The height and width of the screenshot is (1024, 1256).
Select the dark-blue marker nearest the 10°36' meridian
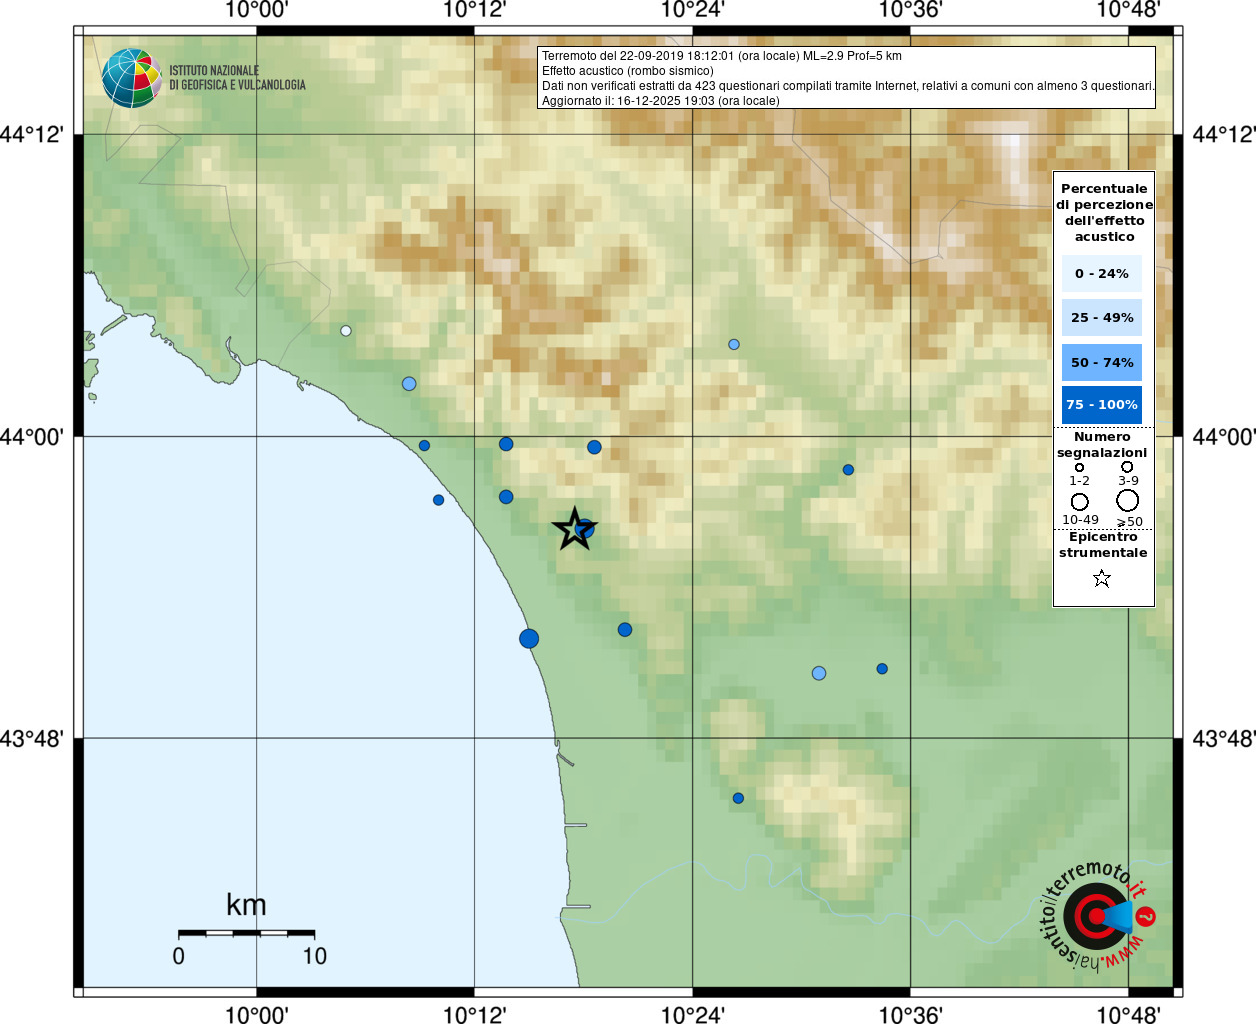tap(882, 669)
